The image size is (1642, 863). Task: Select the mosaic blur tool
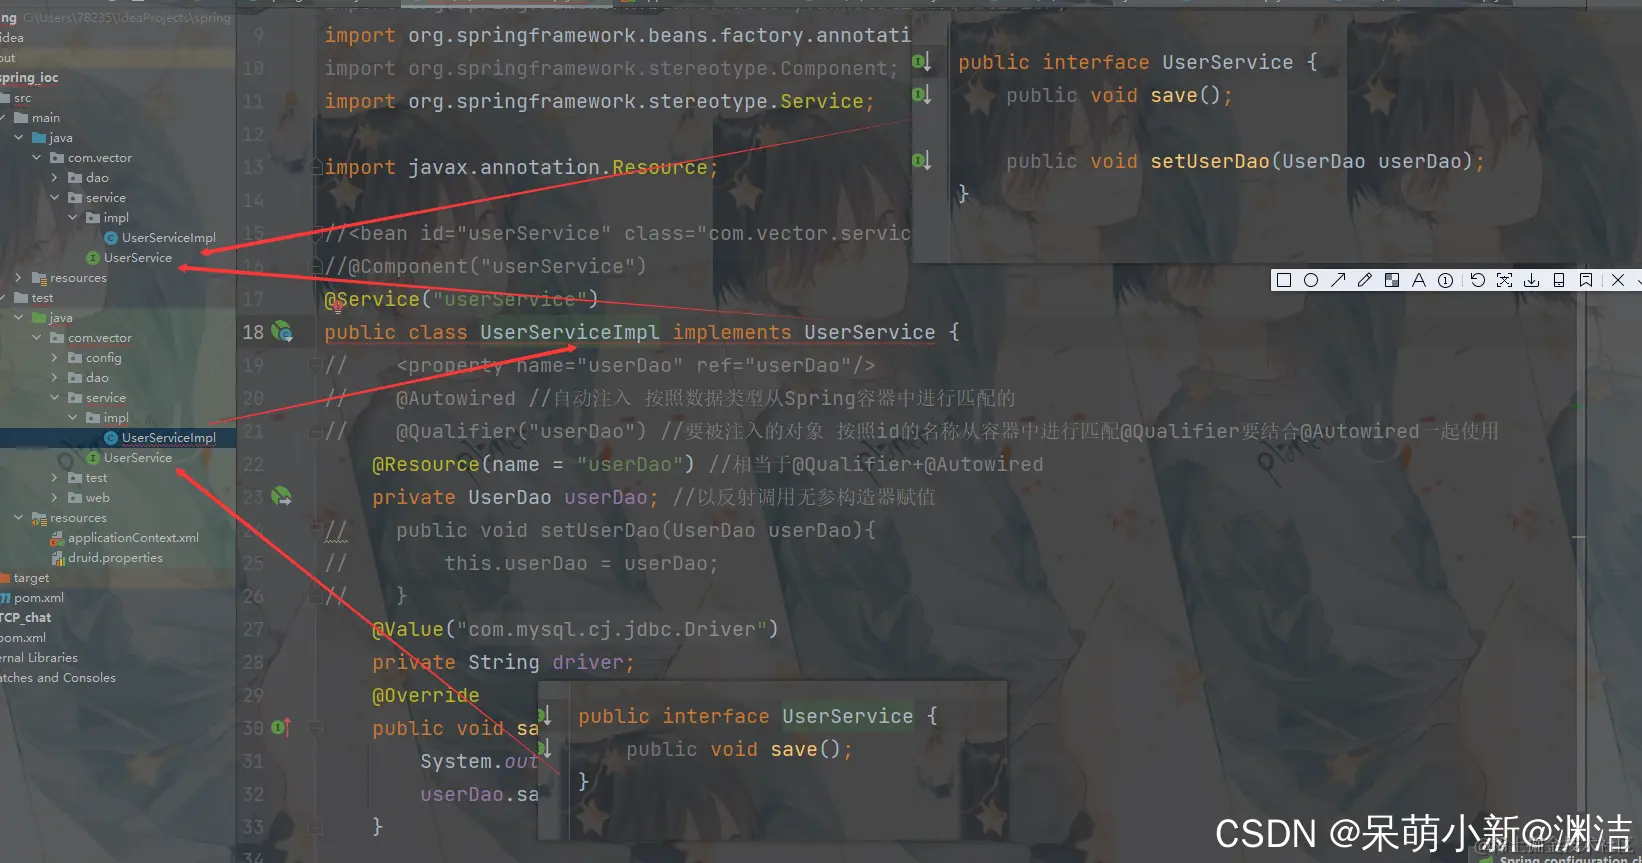1392,281
